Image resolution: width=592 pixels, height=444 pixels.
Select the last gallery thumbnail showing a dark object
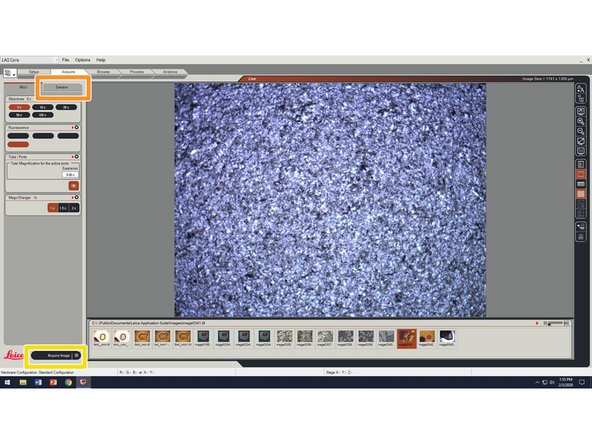447,338
